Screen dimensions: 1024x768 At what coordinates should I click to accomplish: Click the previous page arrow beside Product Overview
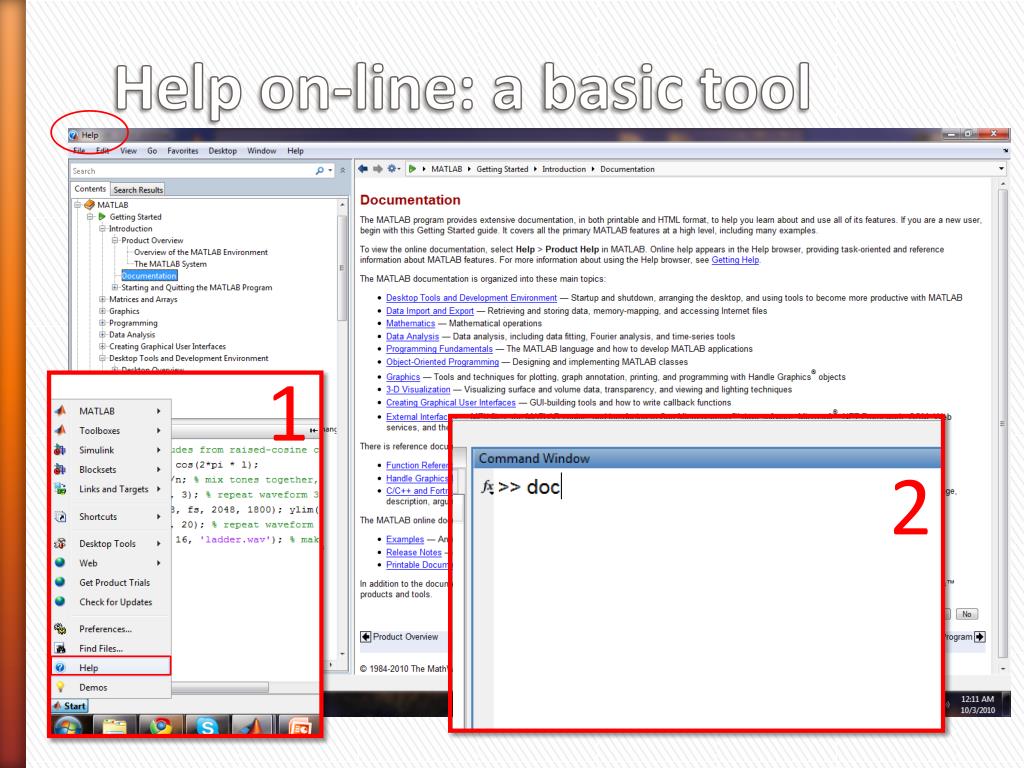(x=366, y=637)
